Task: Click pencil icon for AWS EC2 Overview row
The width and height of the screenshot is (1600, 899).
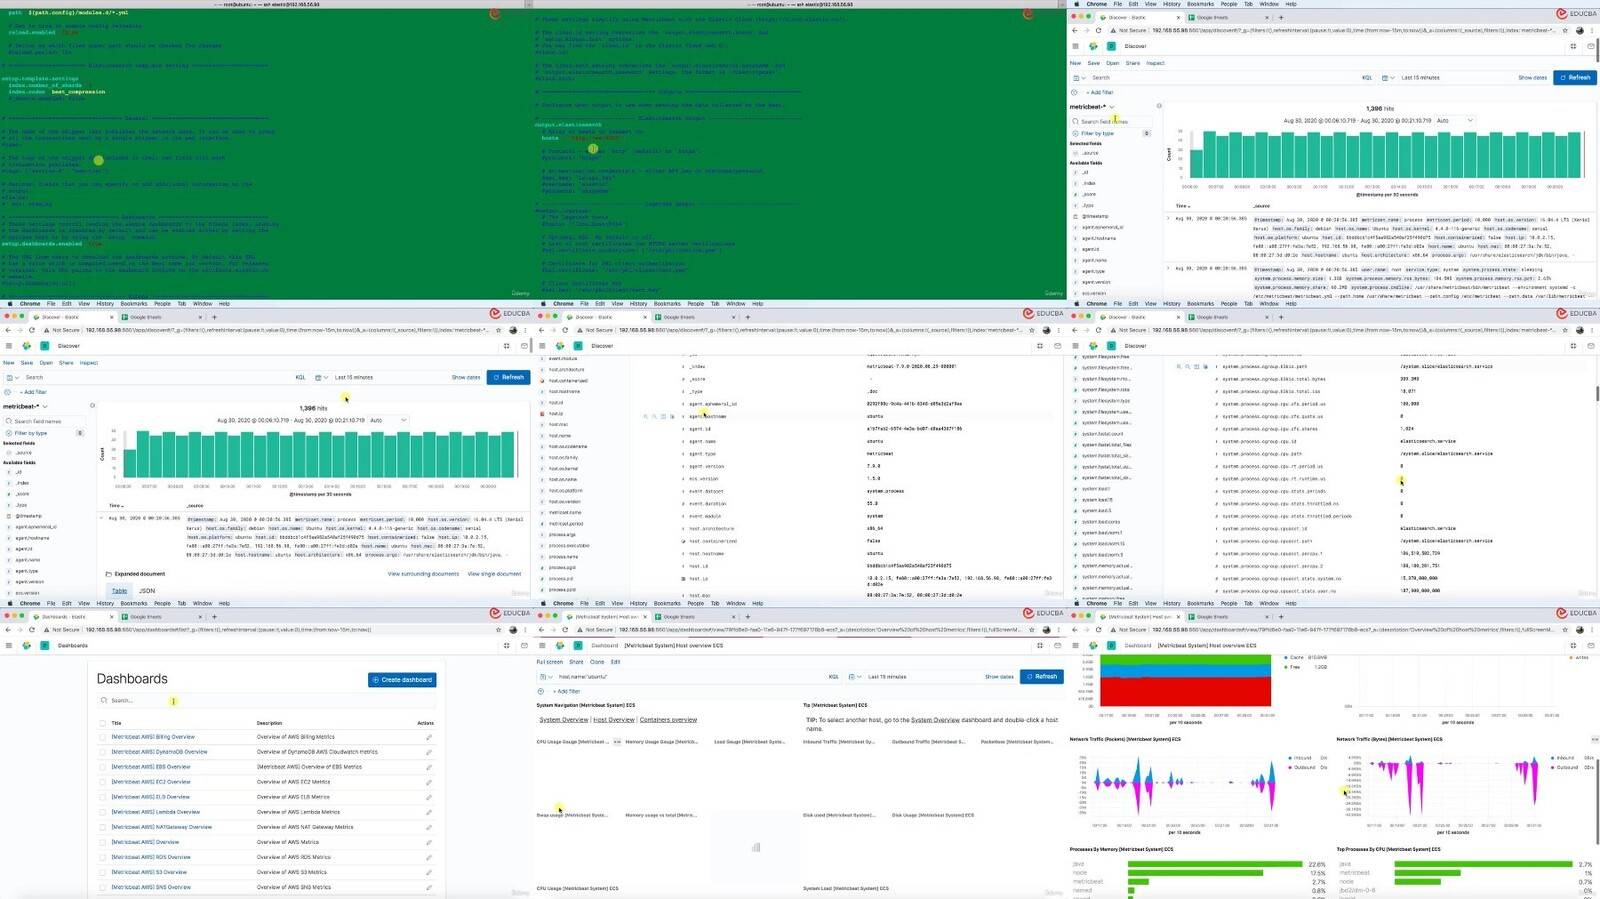Action: point(429,782)
